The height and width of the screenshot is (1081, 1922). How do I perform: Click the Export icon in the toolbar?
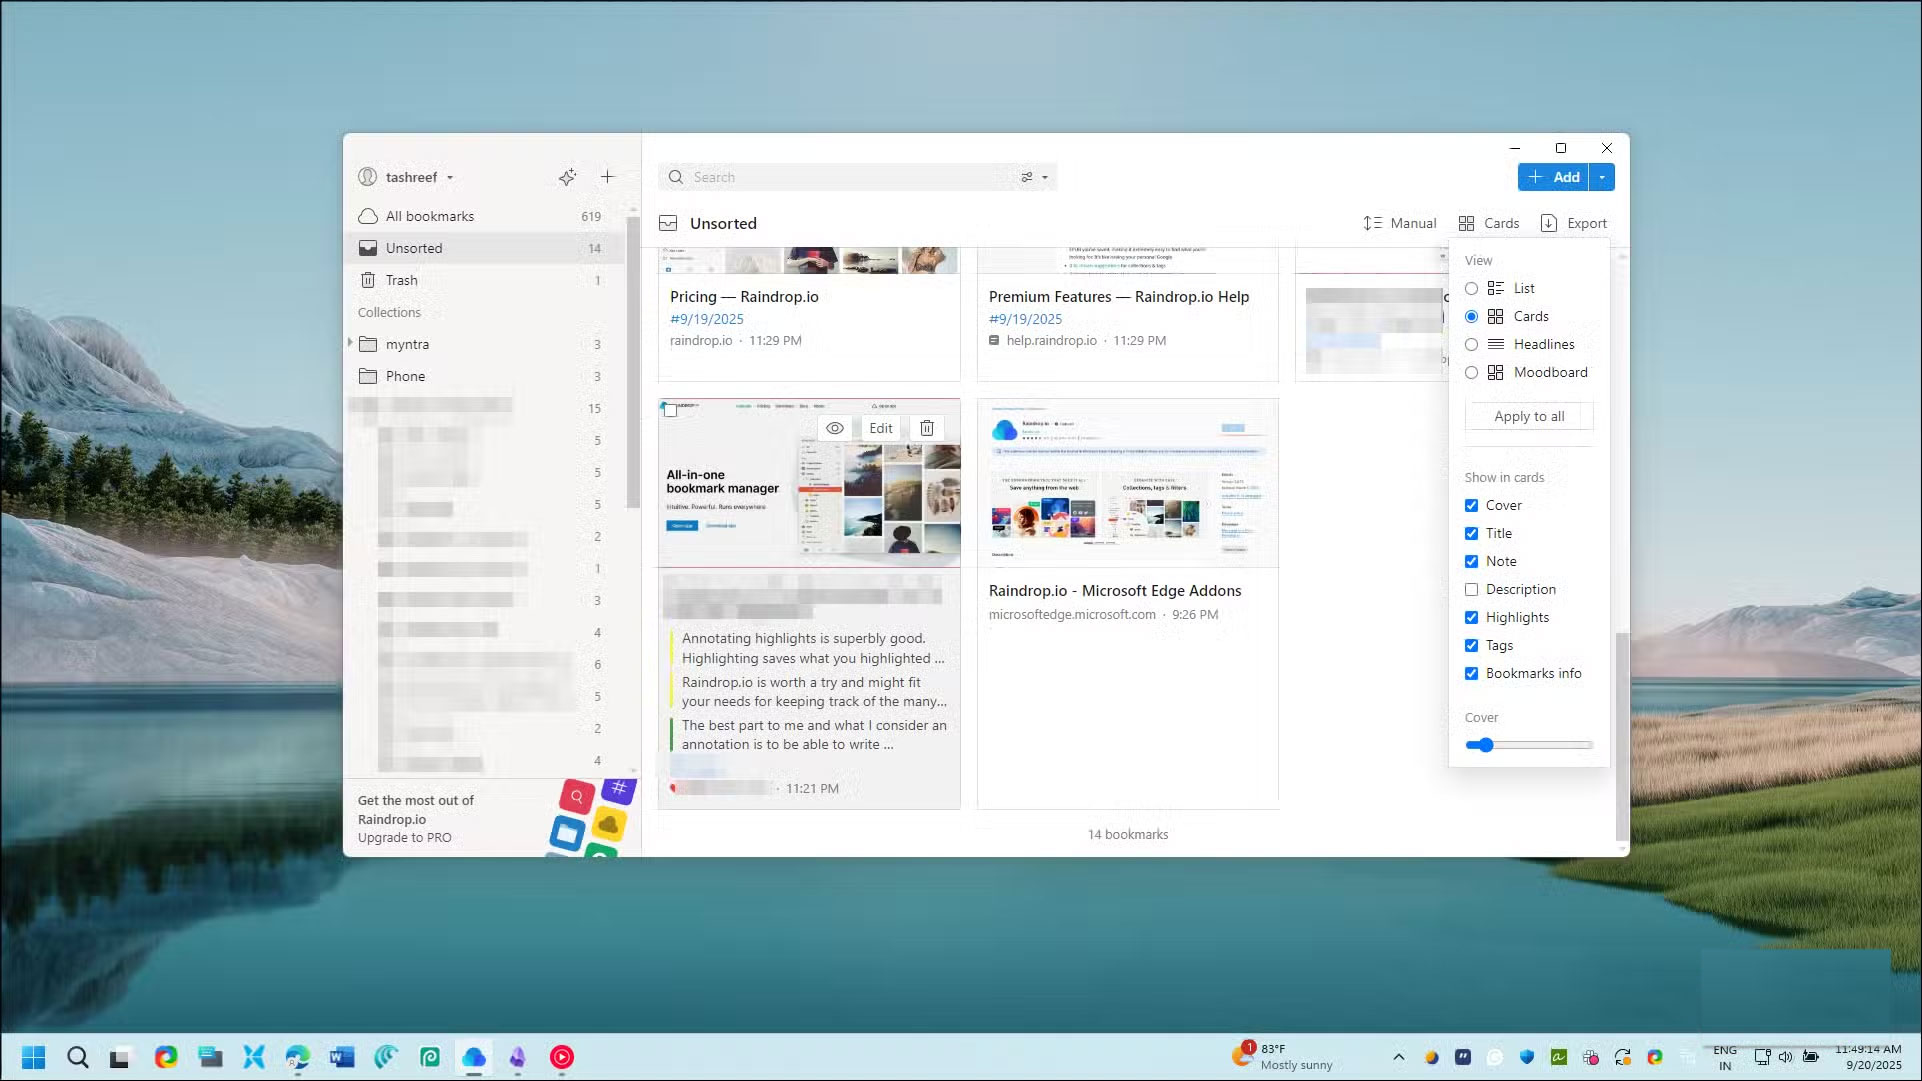coord(1547,223)
